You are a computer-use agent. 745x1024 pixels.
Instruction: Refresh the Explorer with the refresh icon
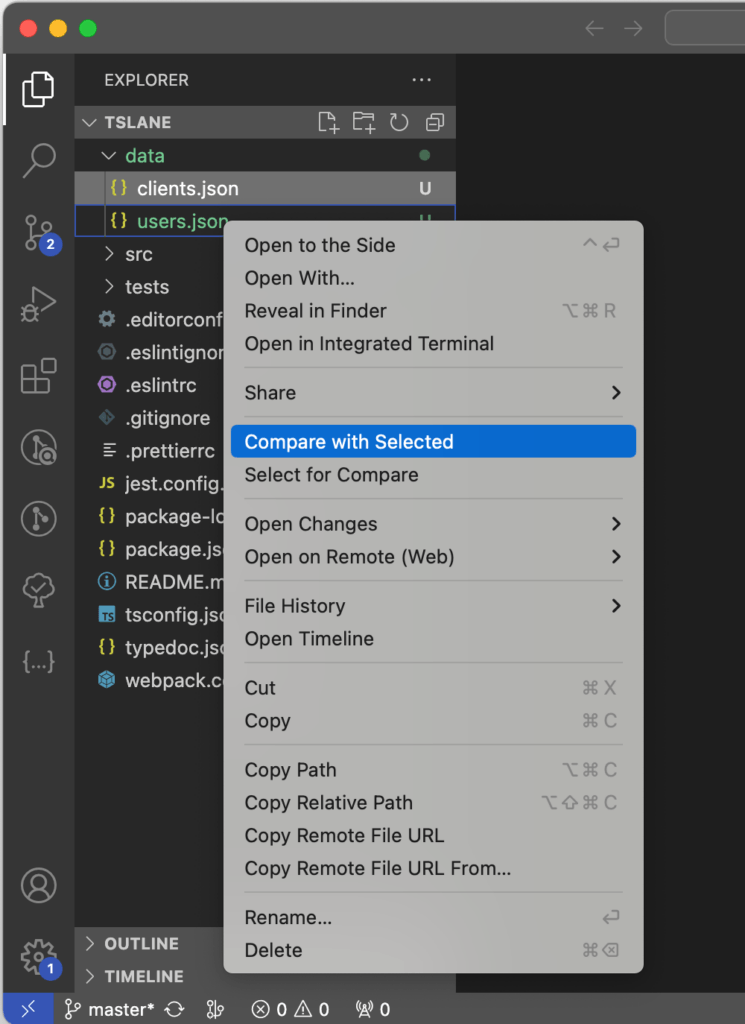[x=399, y=121]
